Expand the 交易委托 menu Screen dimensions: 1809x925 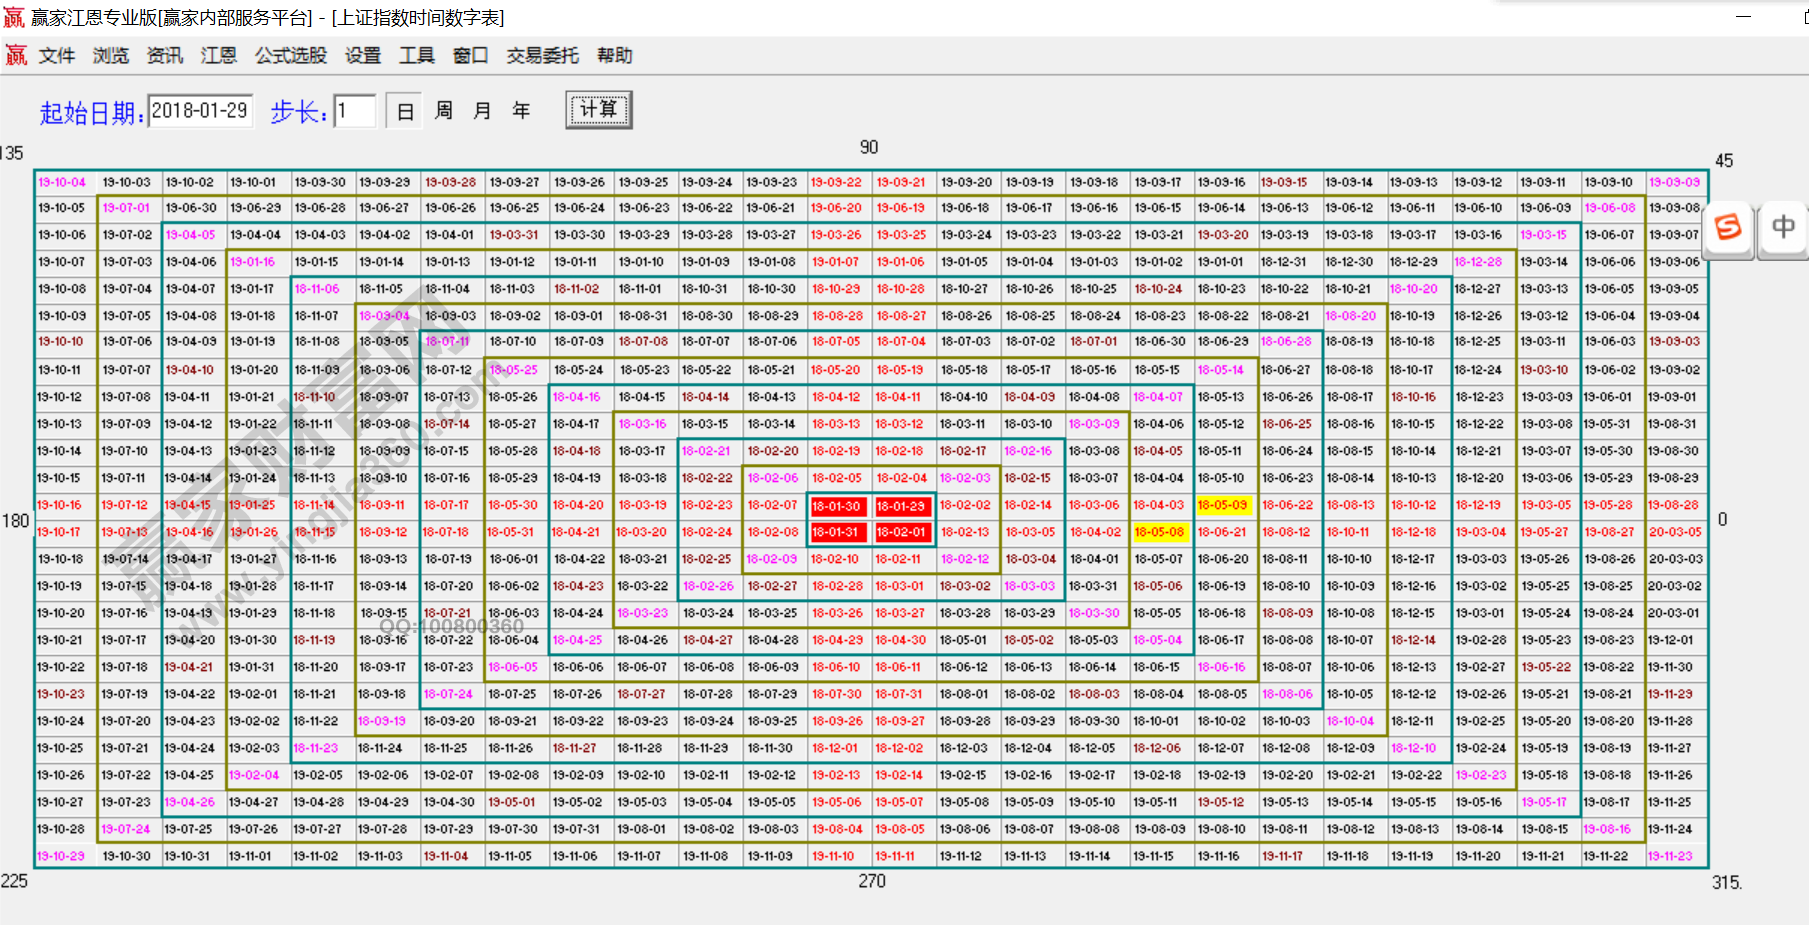[542, 56]
